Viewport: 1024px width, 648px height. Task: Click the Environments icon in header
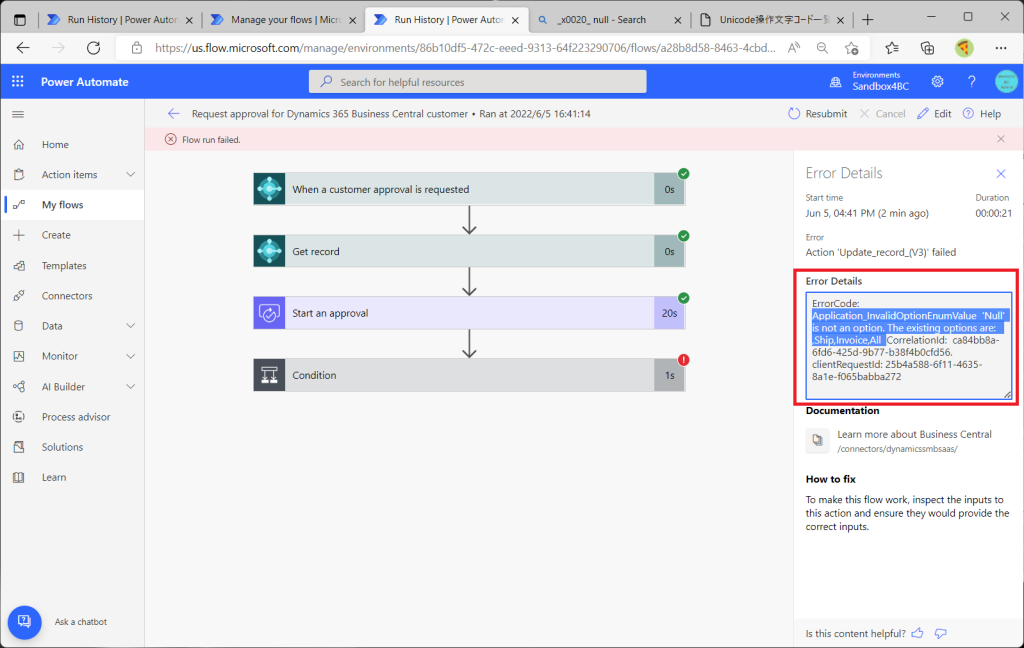[x=835, y=82]
